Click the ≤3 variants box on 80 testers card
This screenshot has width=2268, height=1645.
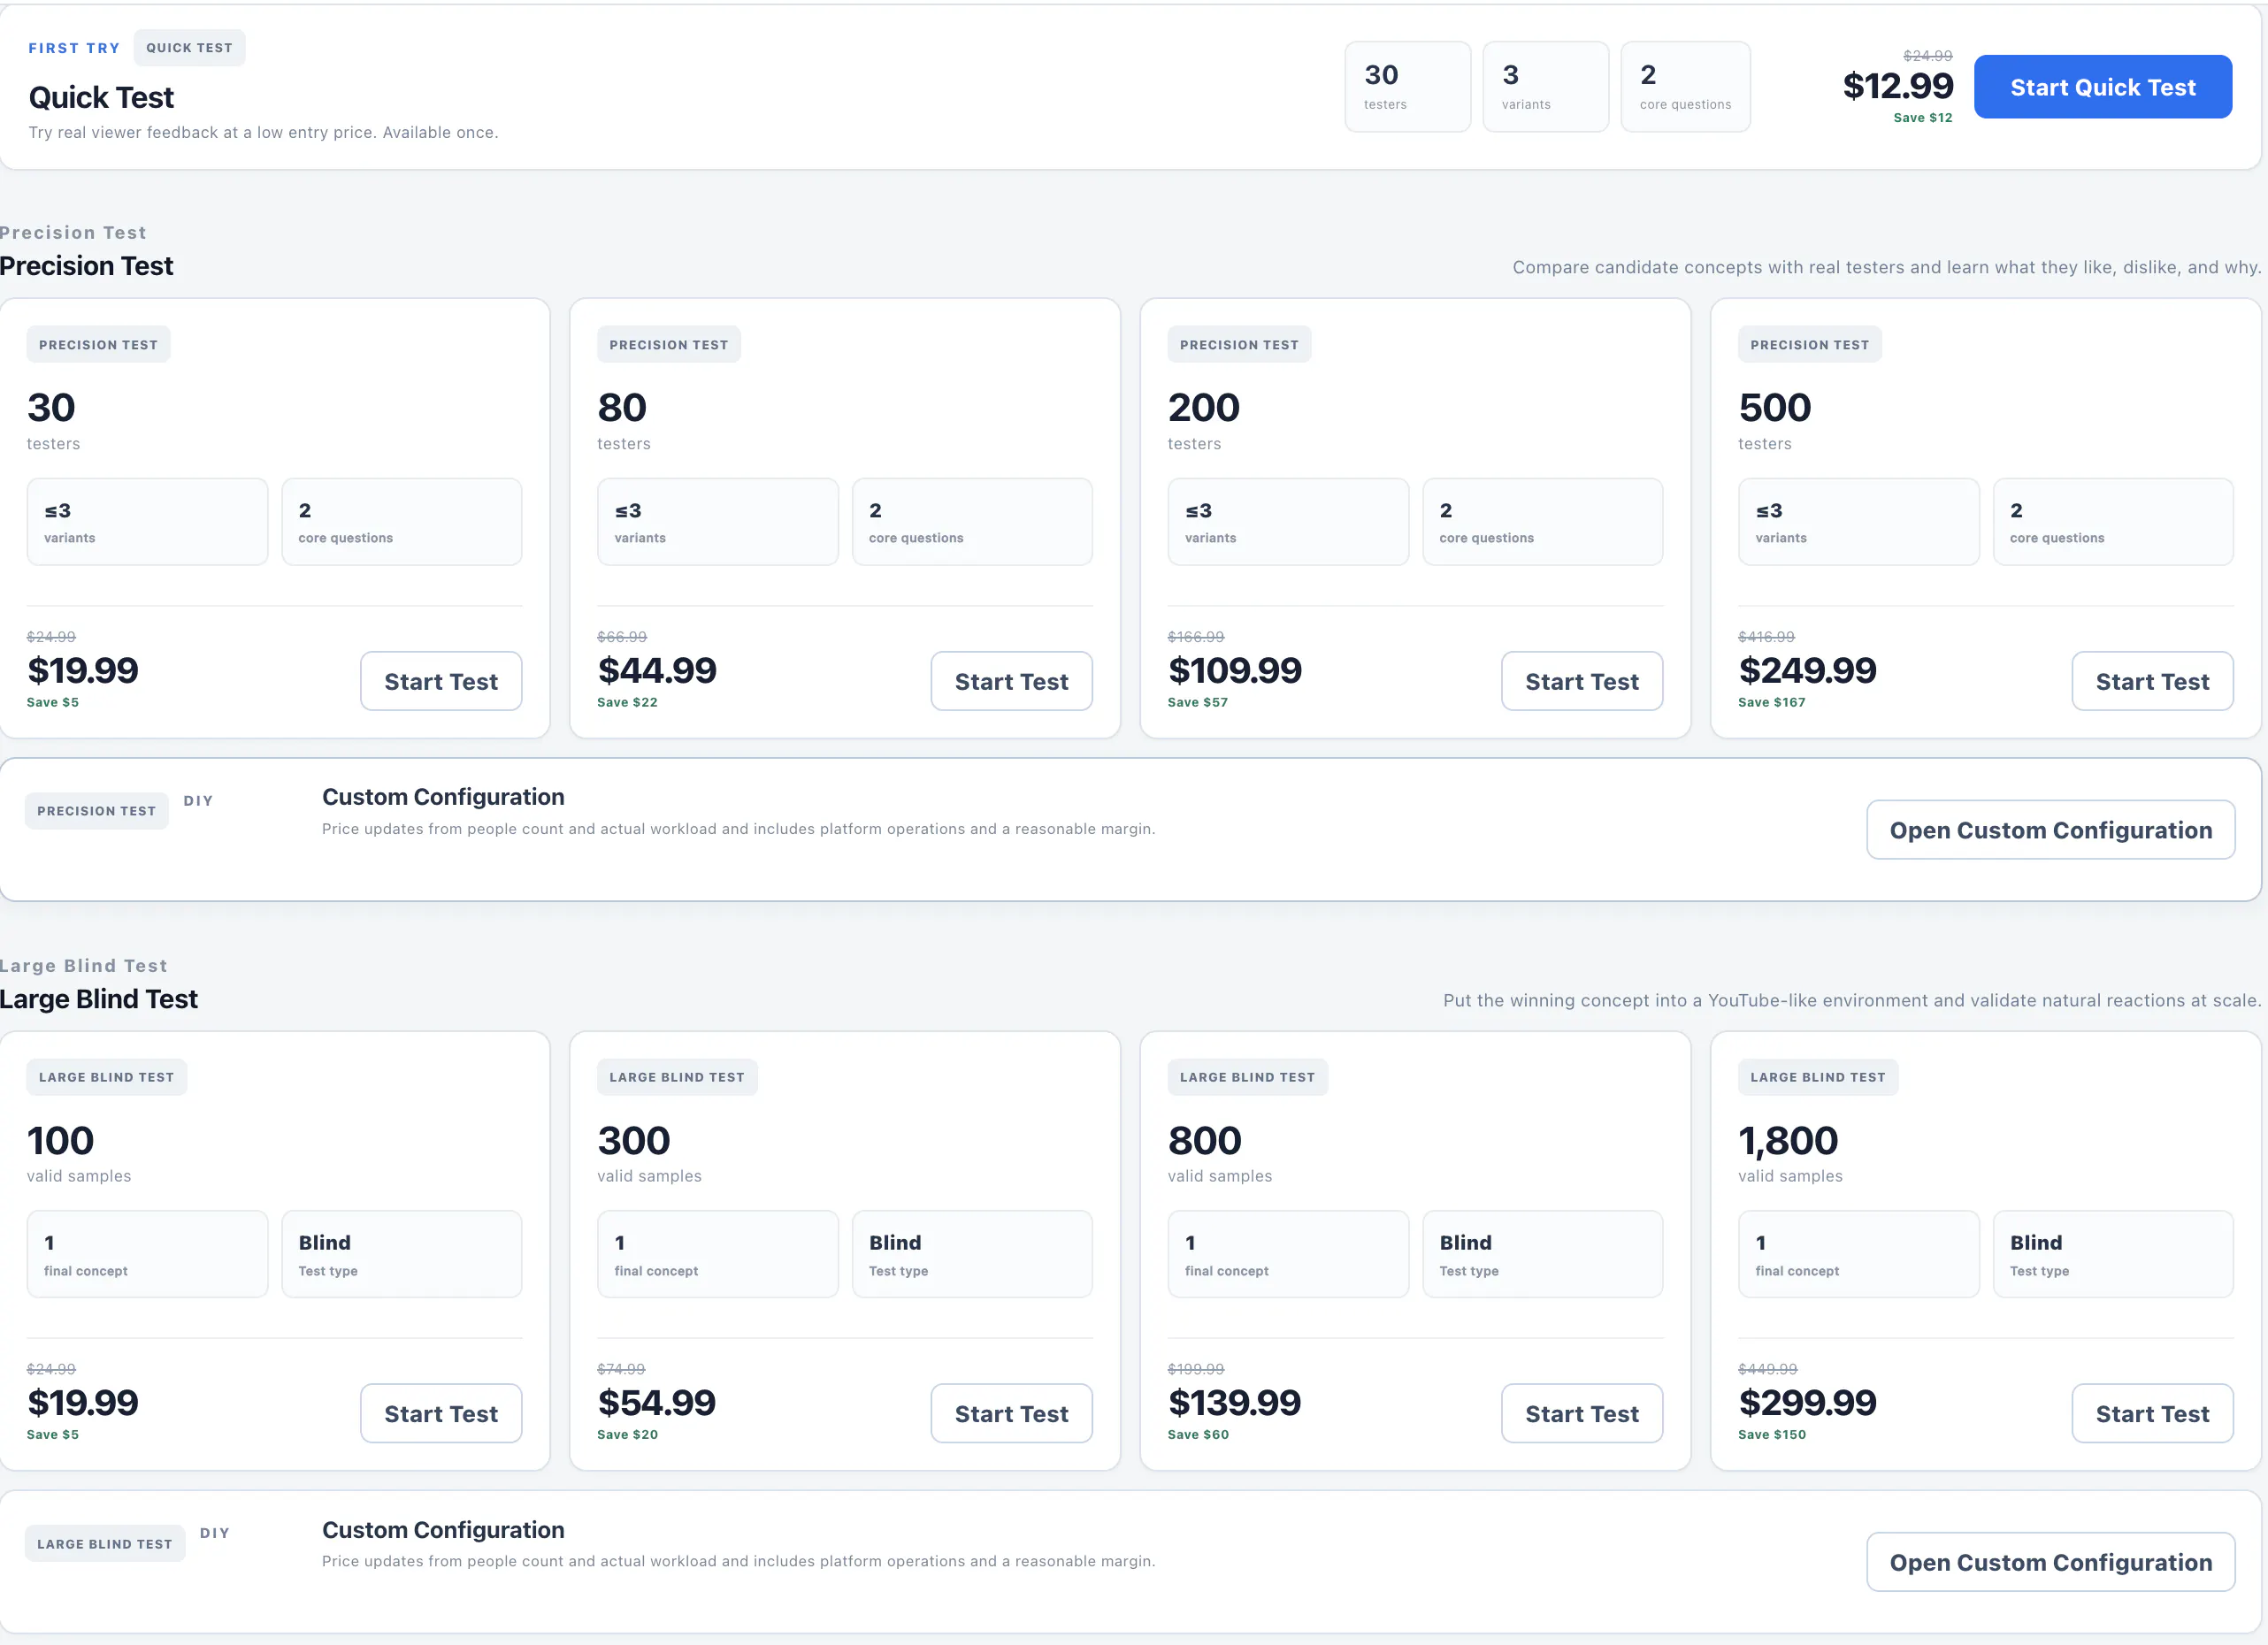717,521
